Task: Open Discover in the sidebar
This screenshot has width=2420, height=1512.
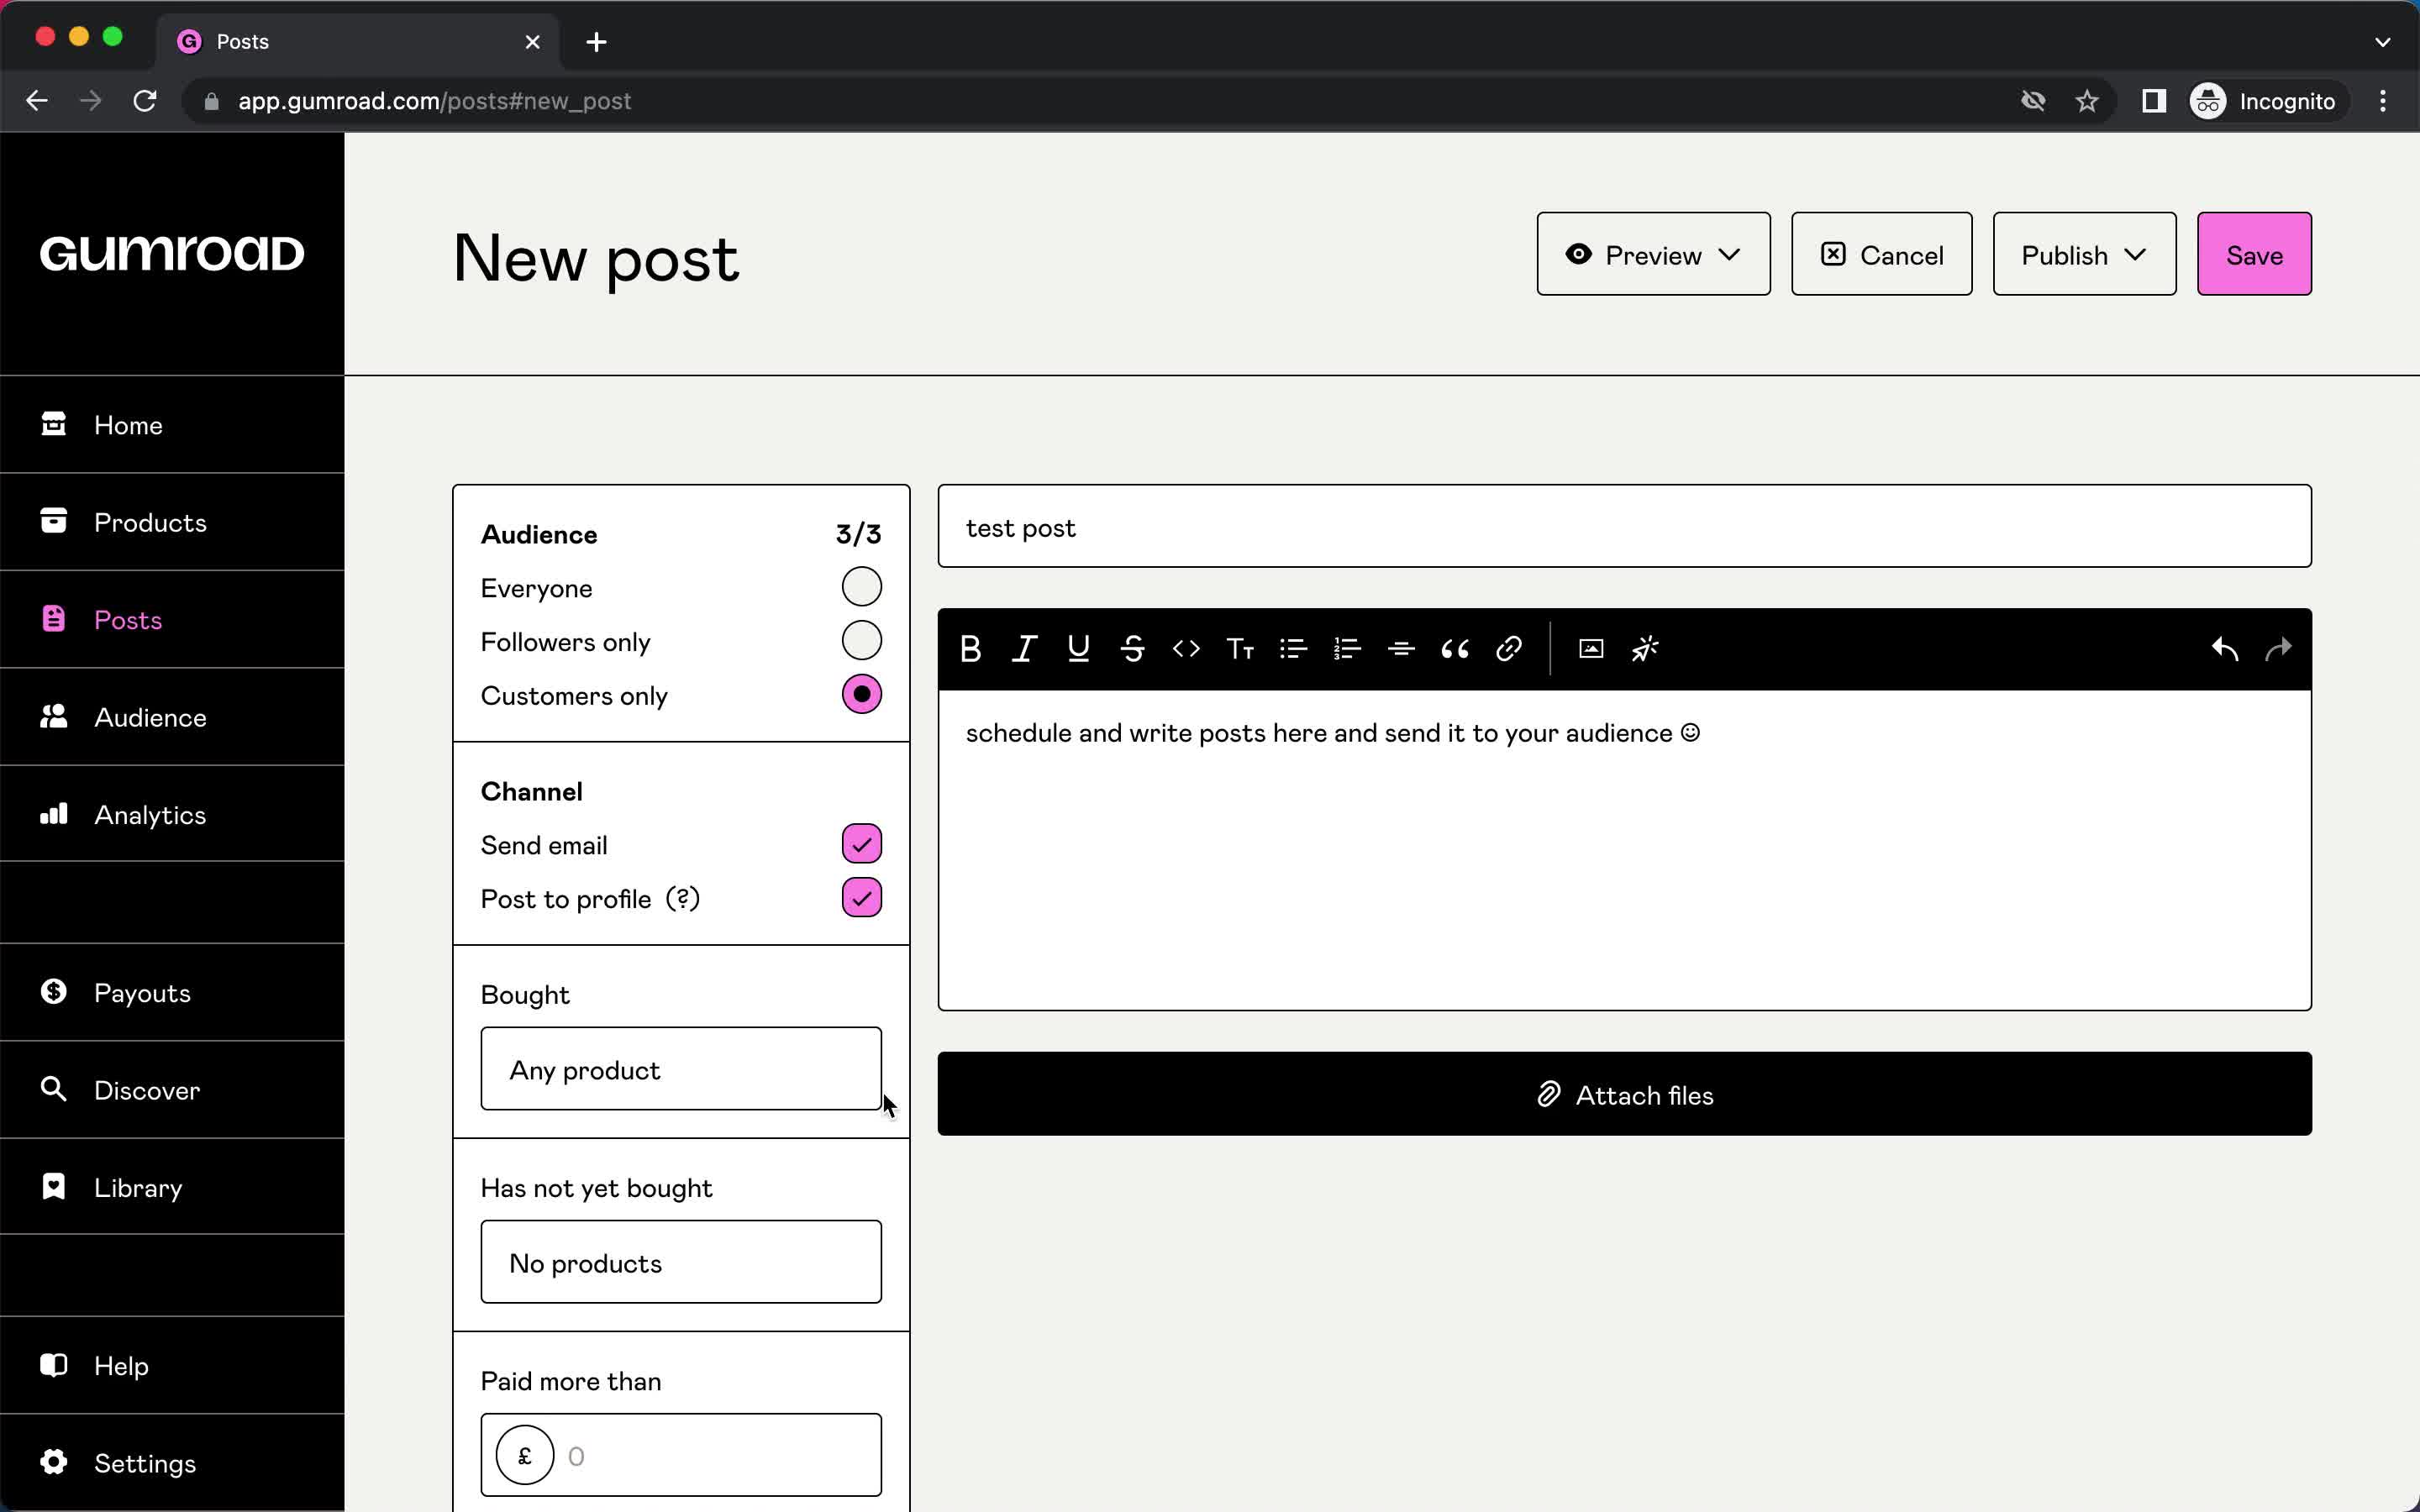Action: coord(172,1090)
